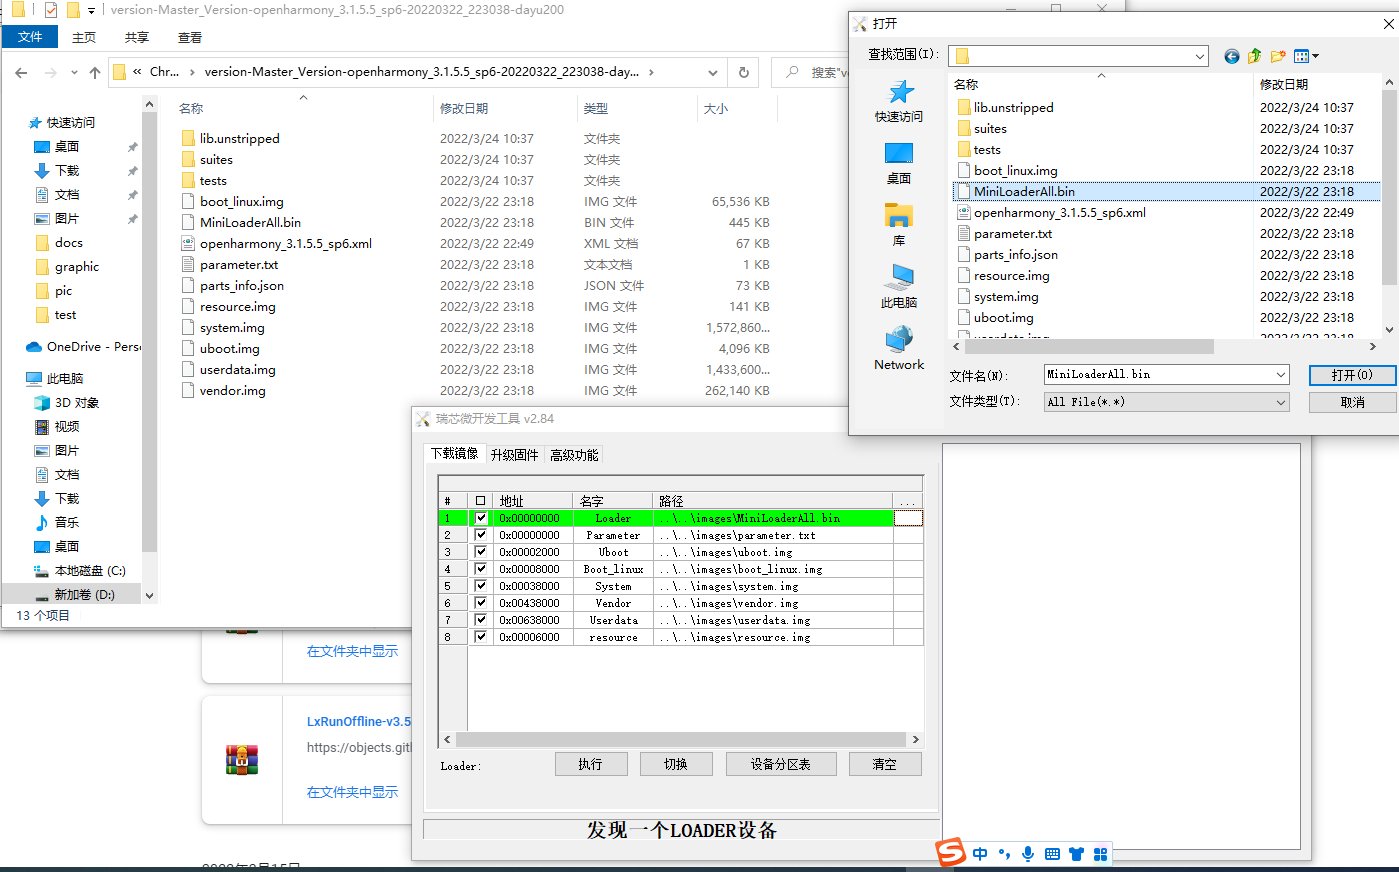Image resolution: width=1399 pixels, height=872 pixels.
Task: Open Sogou toolbox grid icon
Action: [x=1100, y=854]
